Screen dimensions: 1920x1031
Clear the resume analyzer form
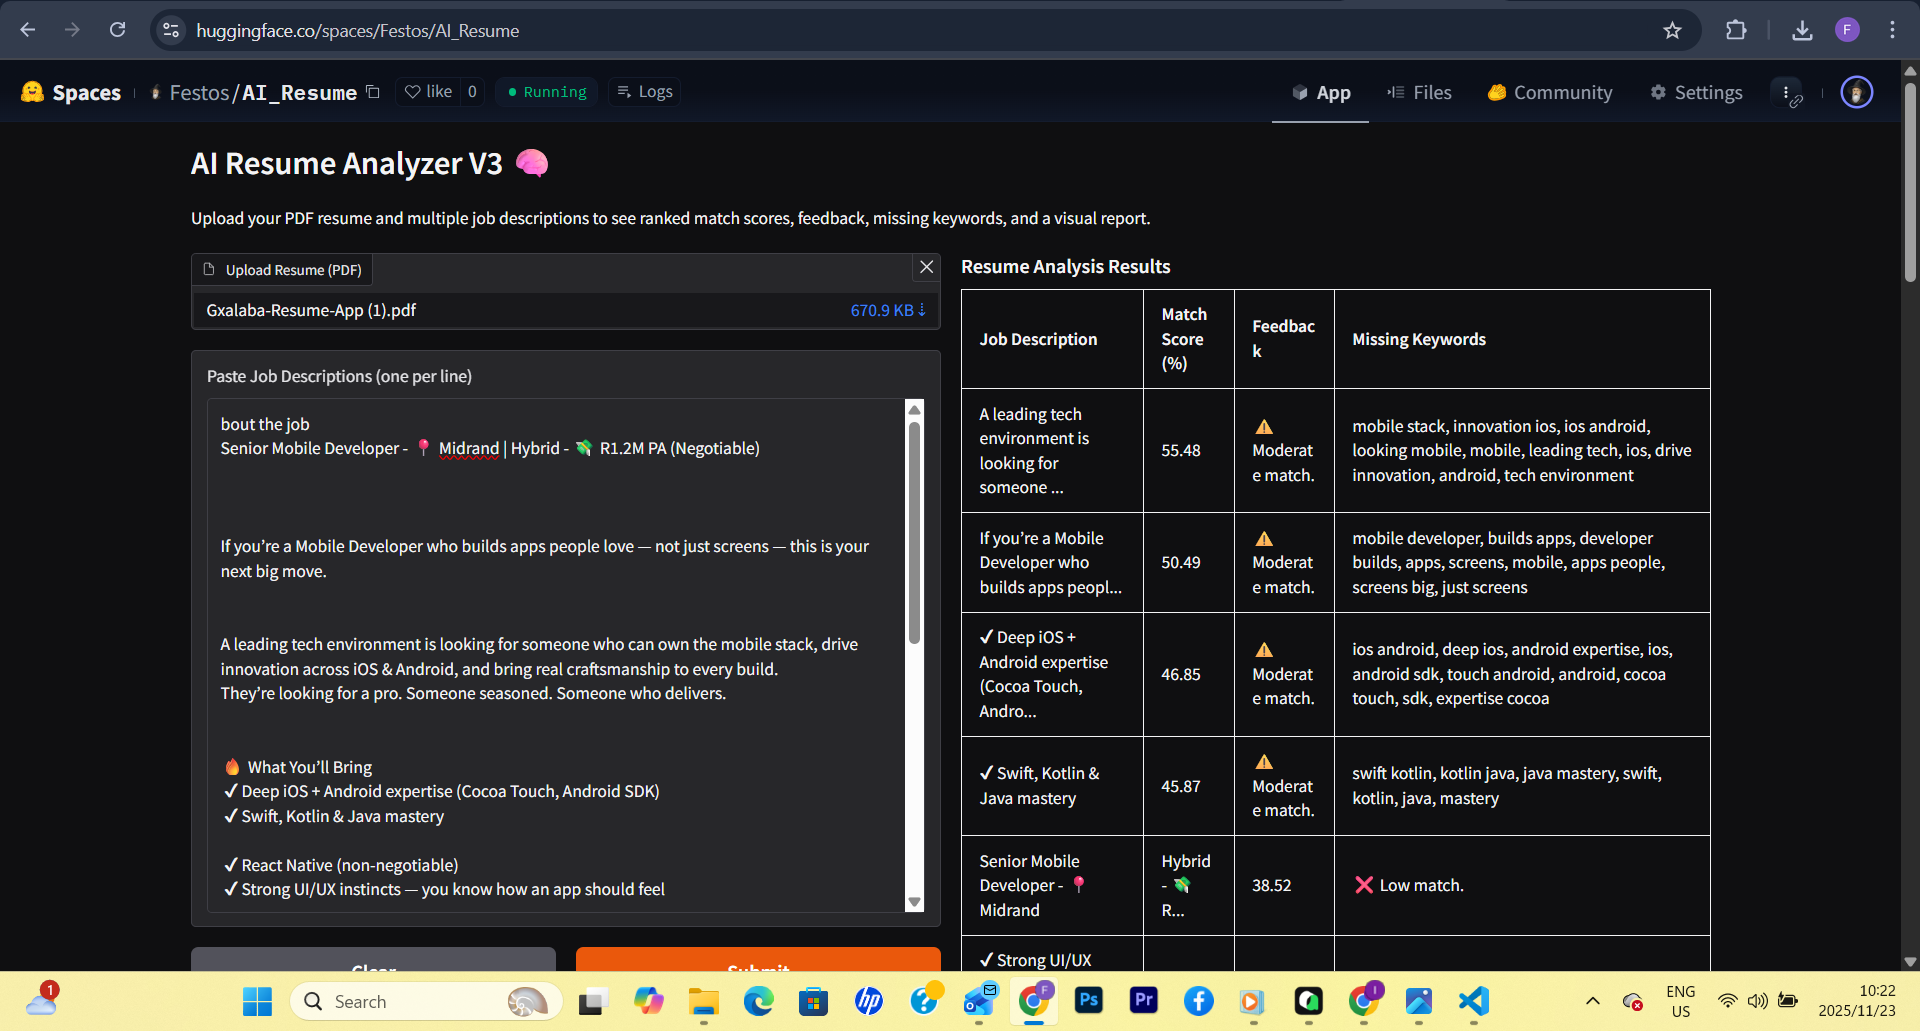pyautogui.click(x=373, y=960)
